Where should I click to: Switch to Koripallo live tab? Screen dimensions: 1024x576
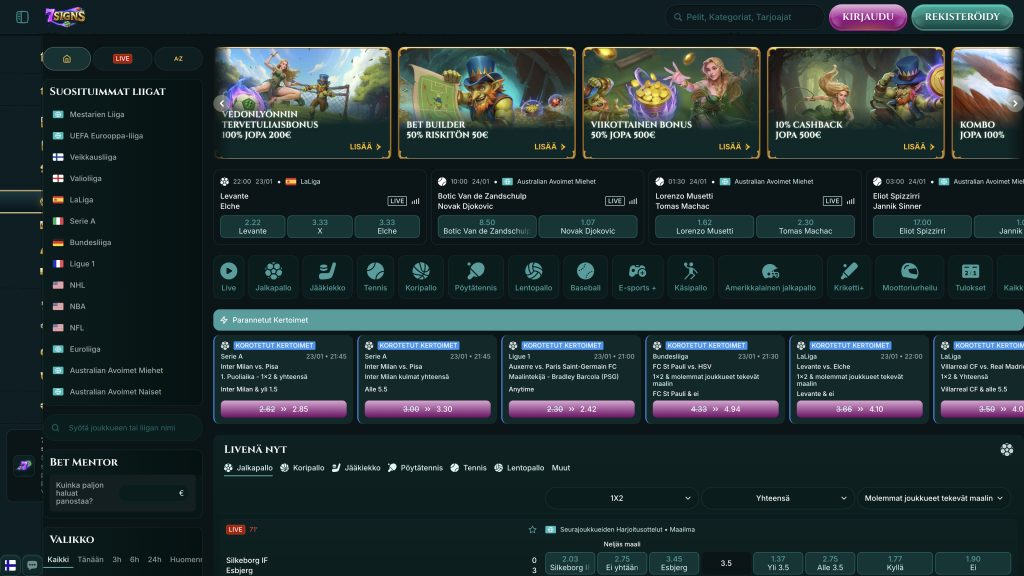click(302, 468)
